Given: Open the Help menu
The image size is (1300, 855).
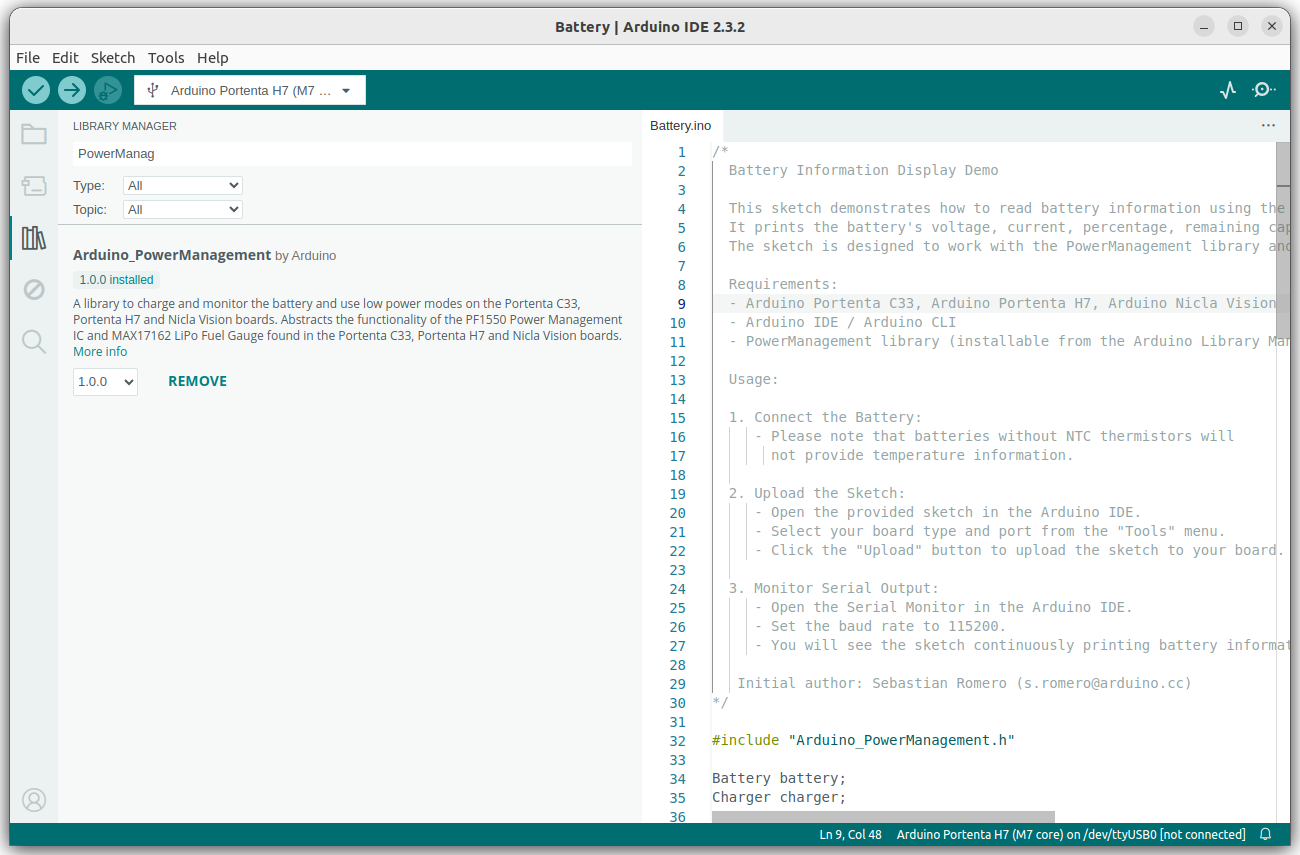Looking at the screenshot, I should tap(213, 58).
